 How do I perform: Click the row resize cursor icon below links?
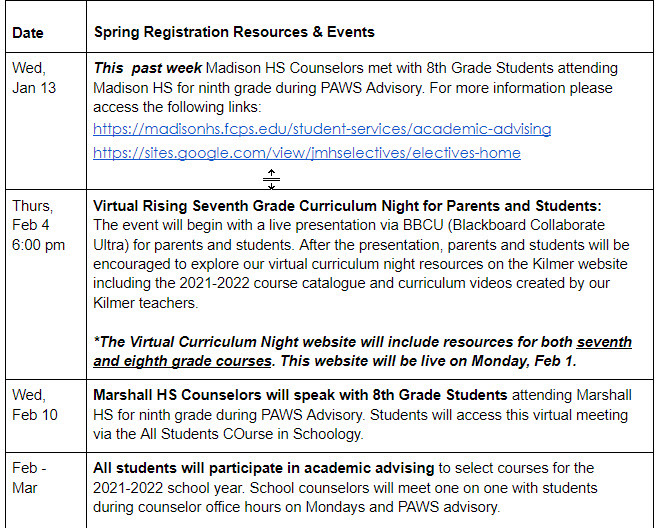pos(271,179)
